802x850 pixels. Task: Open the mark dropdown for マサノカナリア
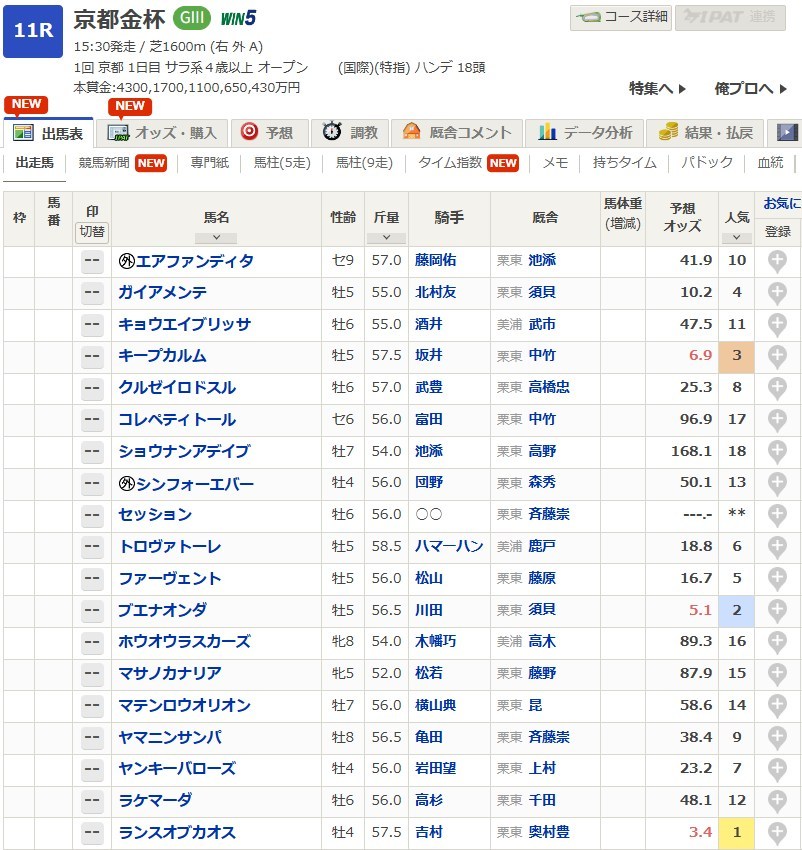(x=92, y=674)
